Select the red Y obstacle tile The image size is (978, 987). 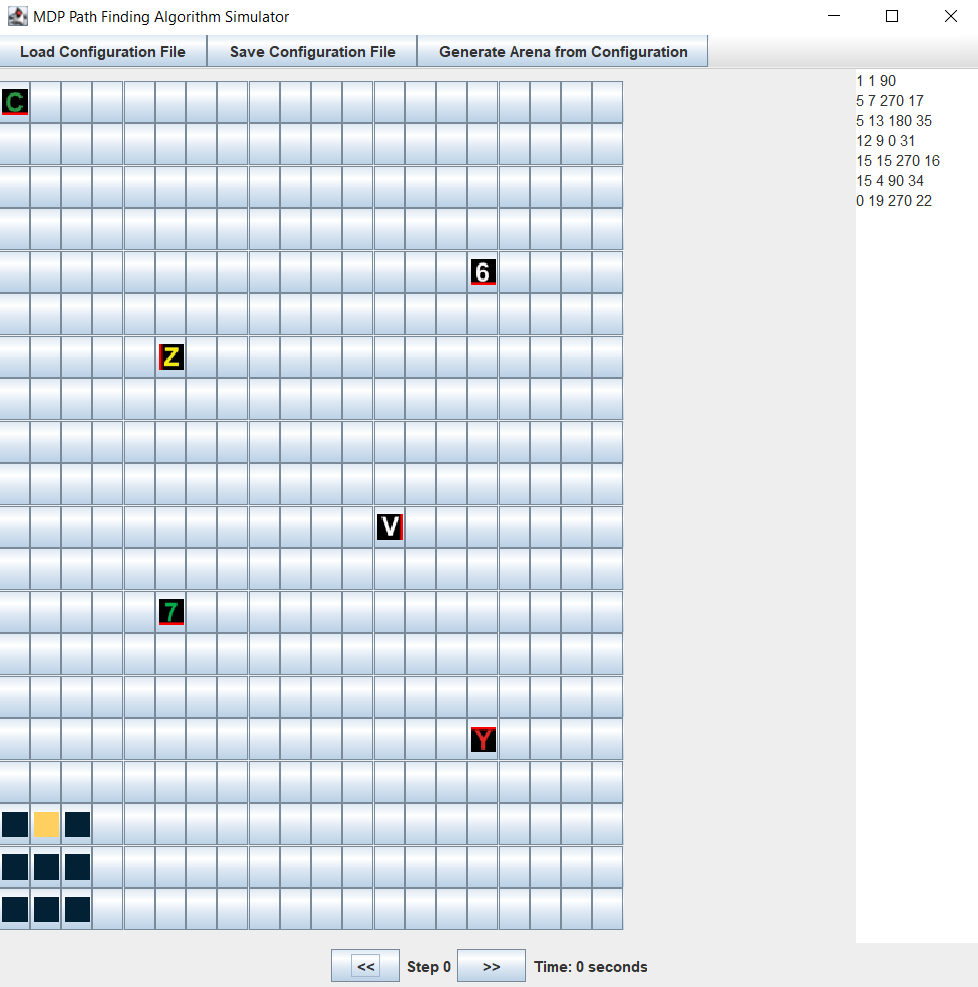[x=483, y=740]
